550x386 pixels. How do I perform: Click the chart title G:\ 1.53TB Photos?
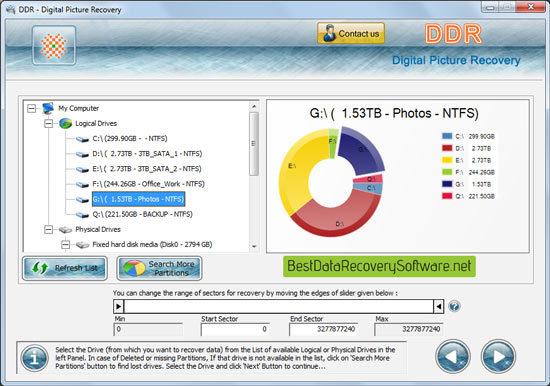point(394,113)
